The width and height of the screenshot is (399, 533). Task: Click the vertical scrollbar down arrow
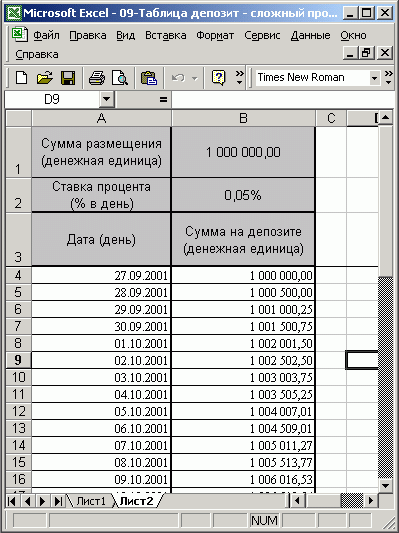pos(385,485)
